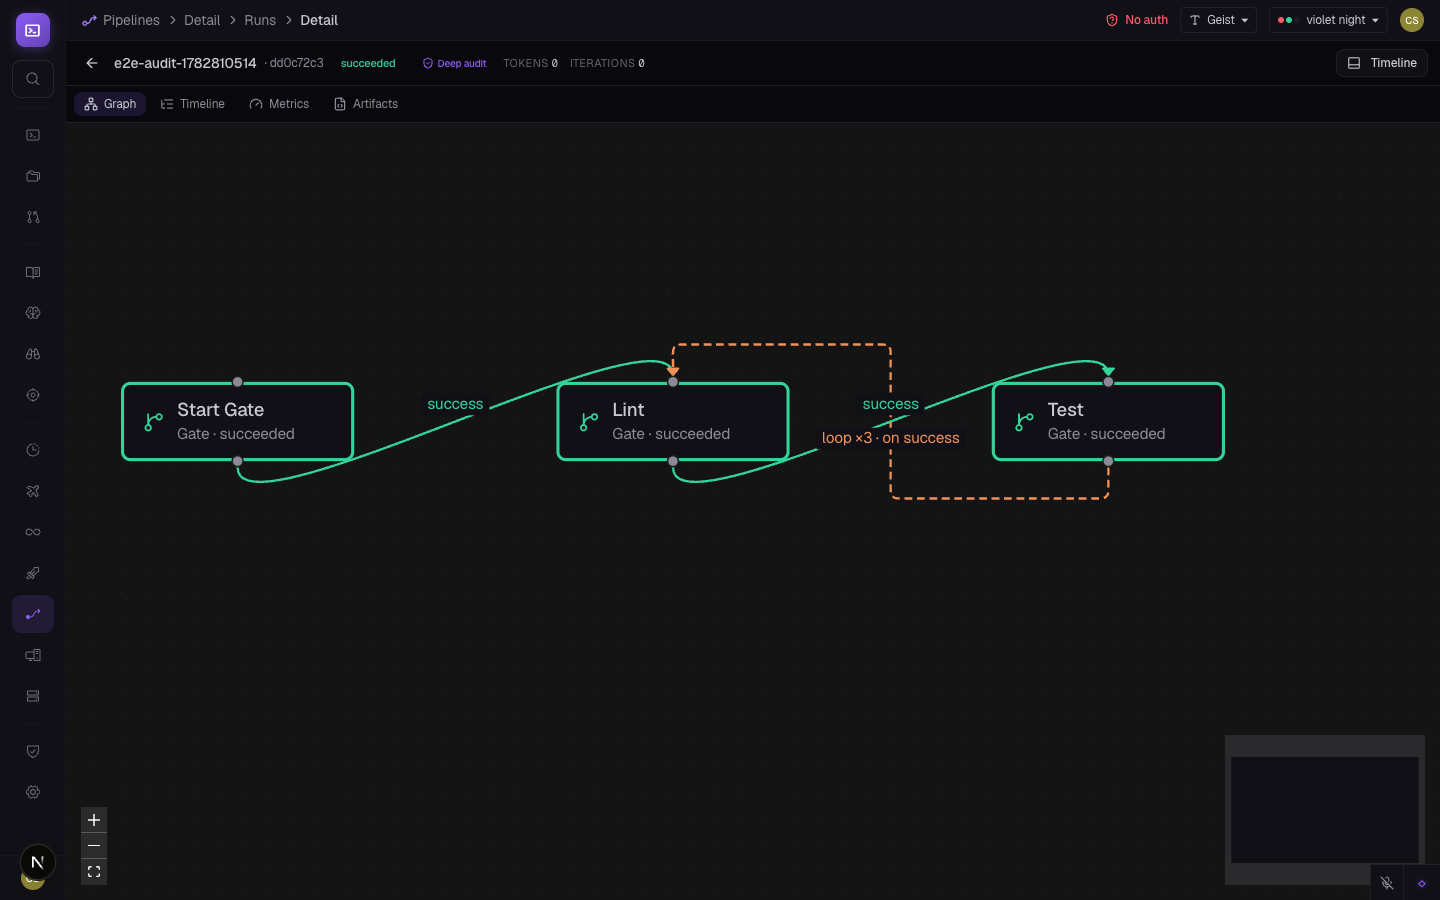The image size is (1440, 900).
Task: Select the Test gate node
Action: 1108,421
